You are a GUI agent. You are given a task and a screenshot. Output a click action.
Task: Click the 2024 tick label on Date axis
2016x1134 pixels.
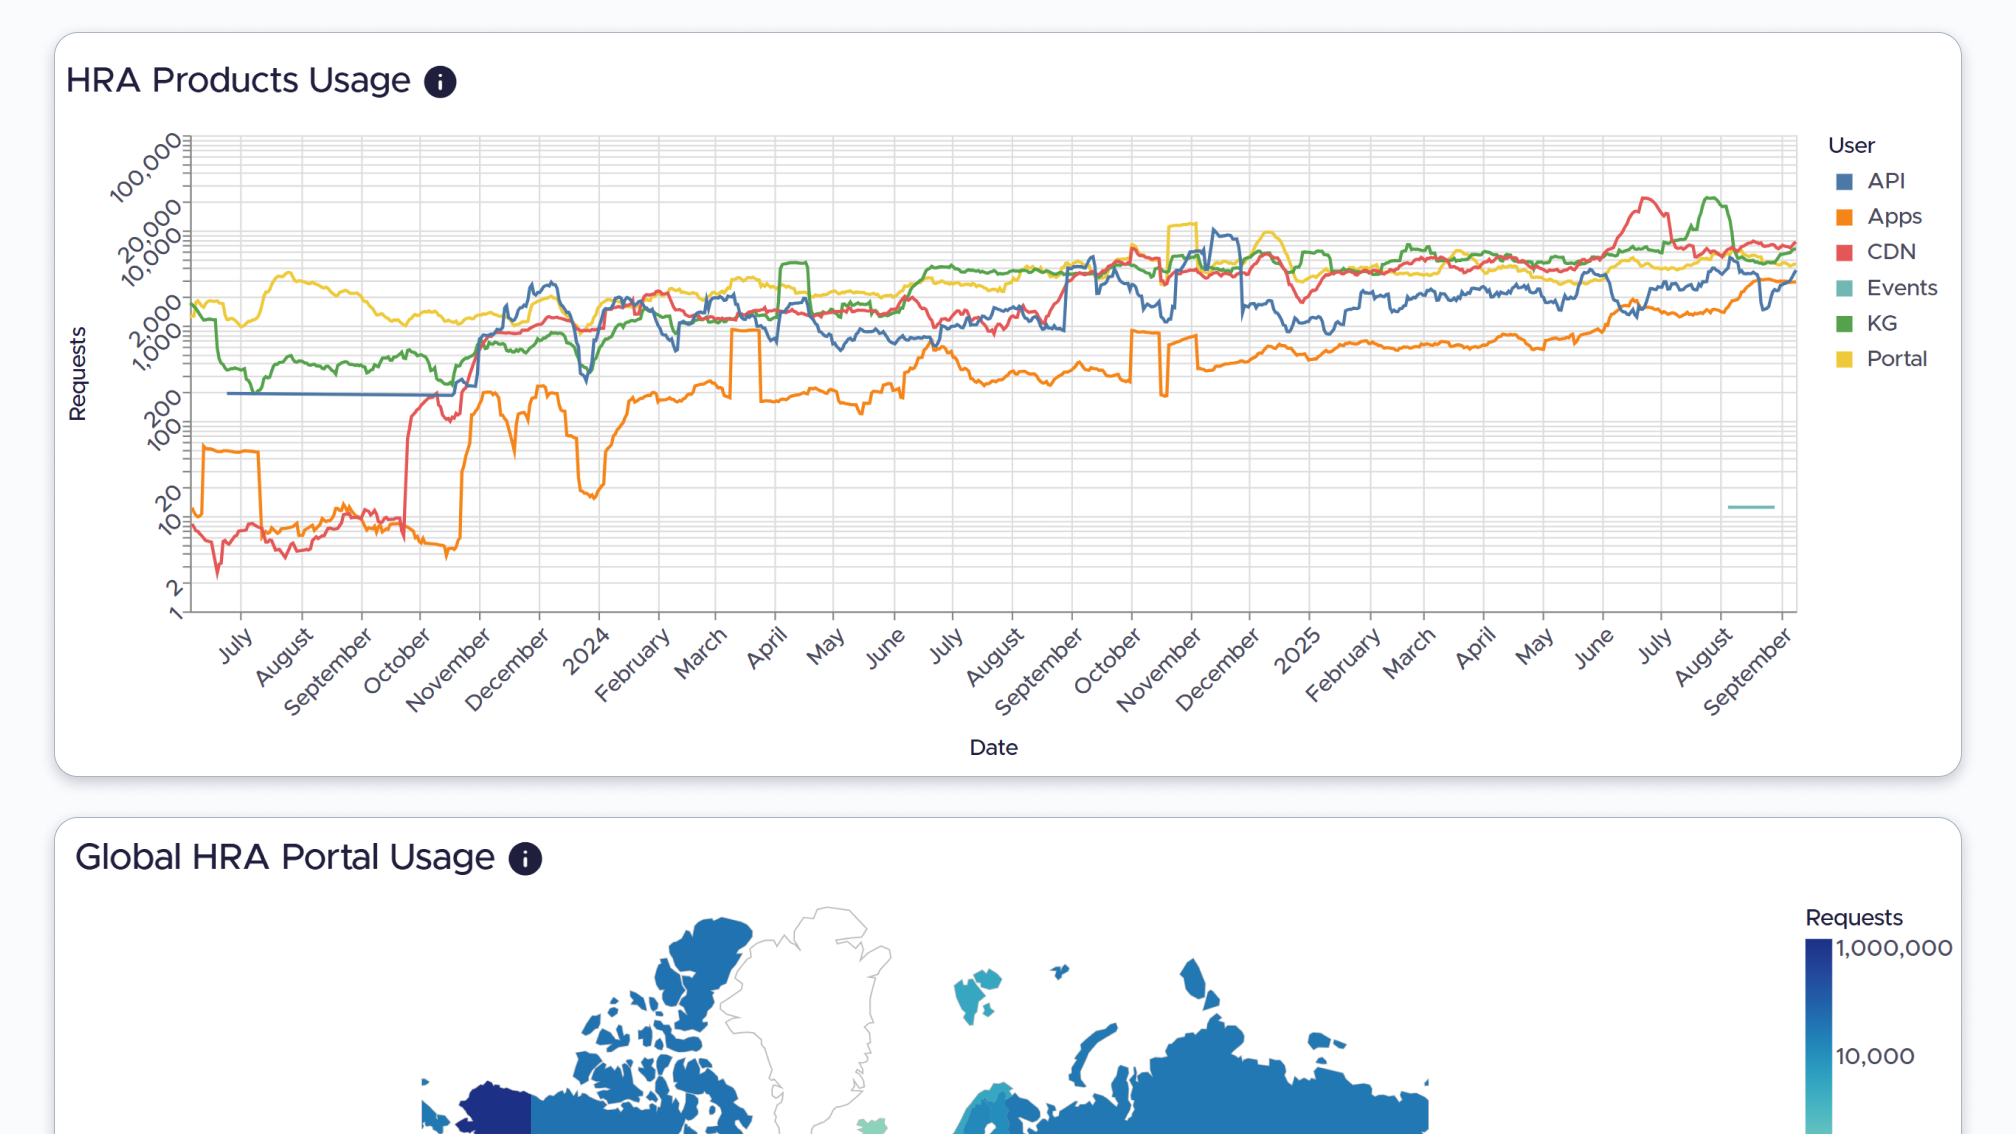(x=586, y=651)
